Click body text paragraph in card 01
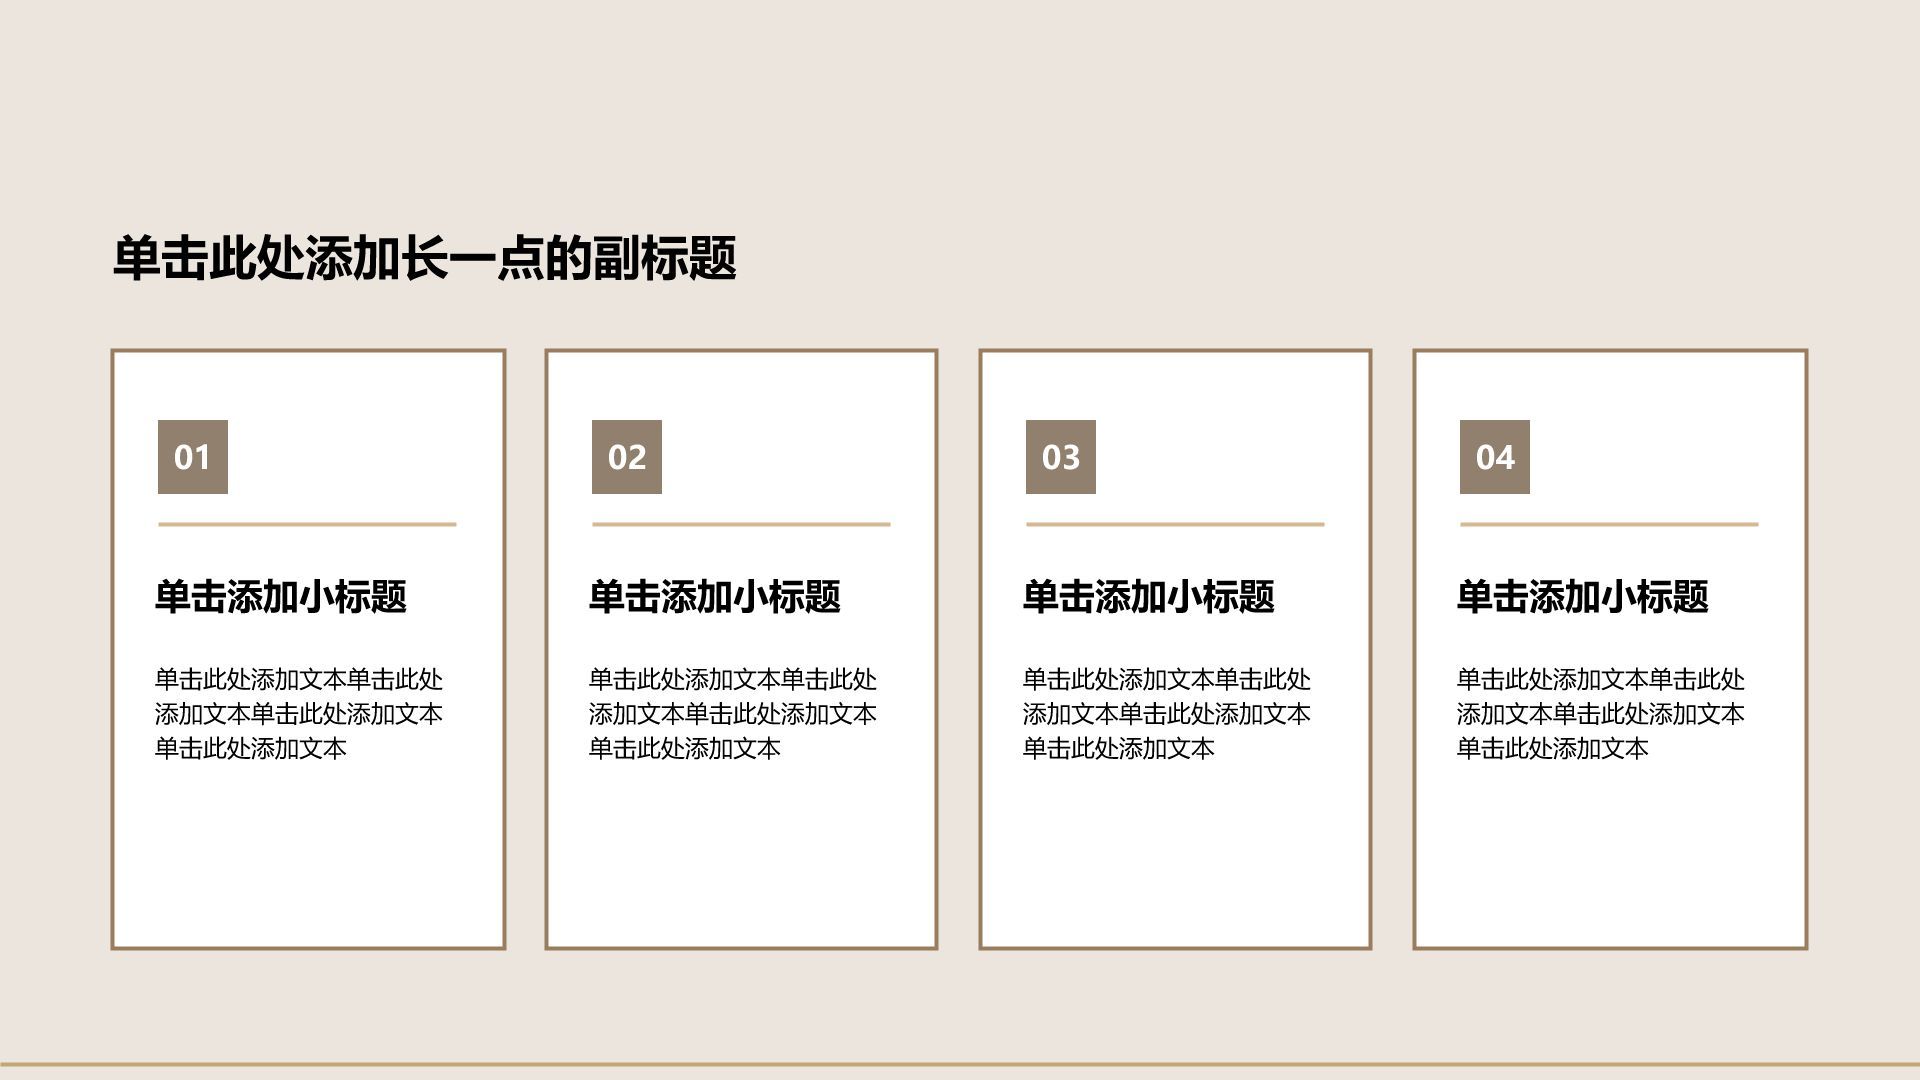The width and height of the screenshot is (1920, 1080). 299,713
